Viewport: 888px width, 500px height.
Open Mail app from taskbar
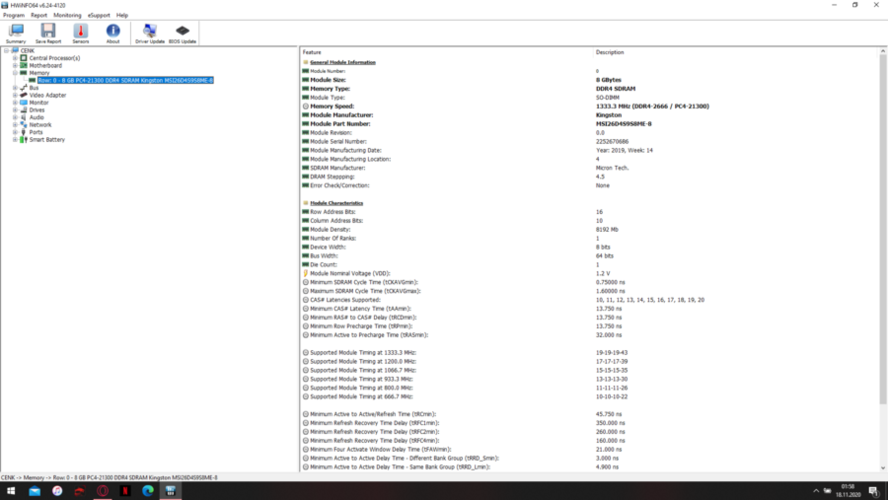(35, 491)
